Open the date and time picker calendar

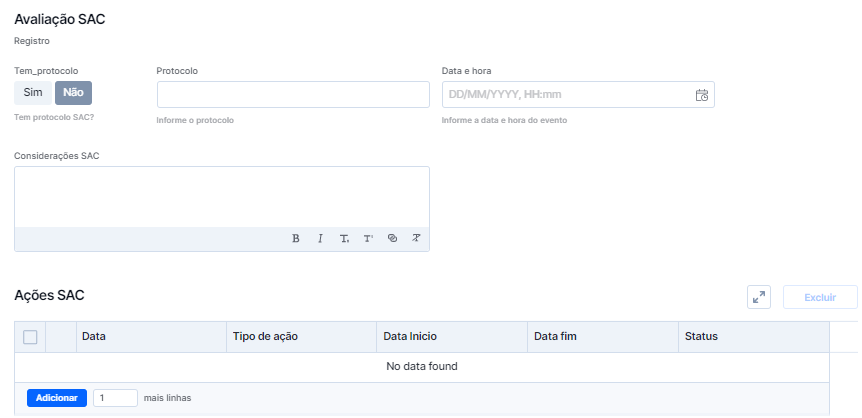point(702,95)
